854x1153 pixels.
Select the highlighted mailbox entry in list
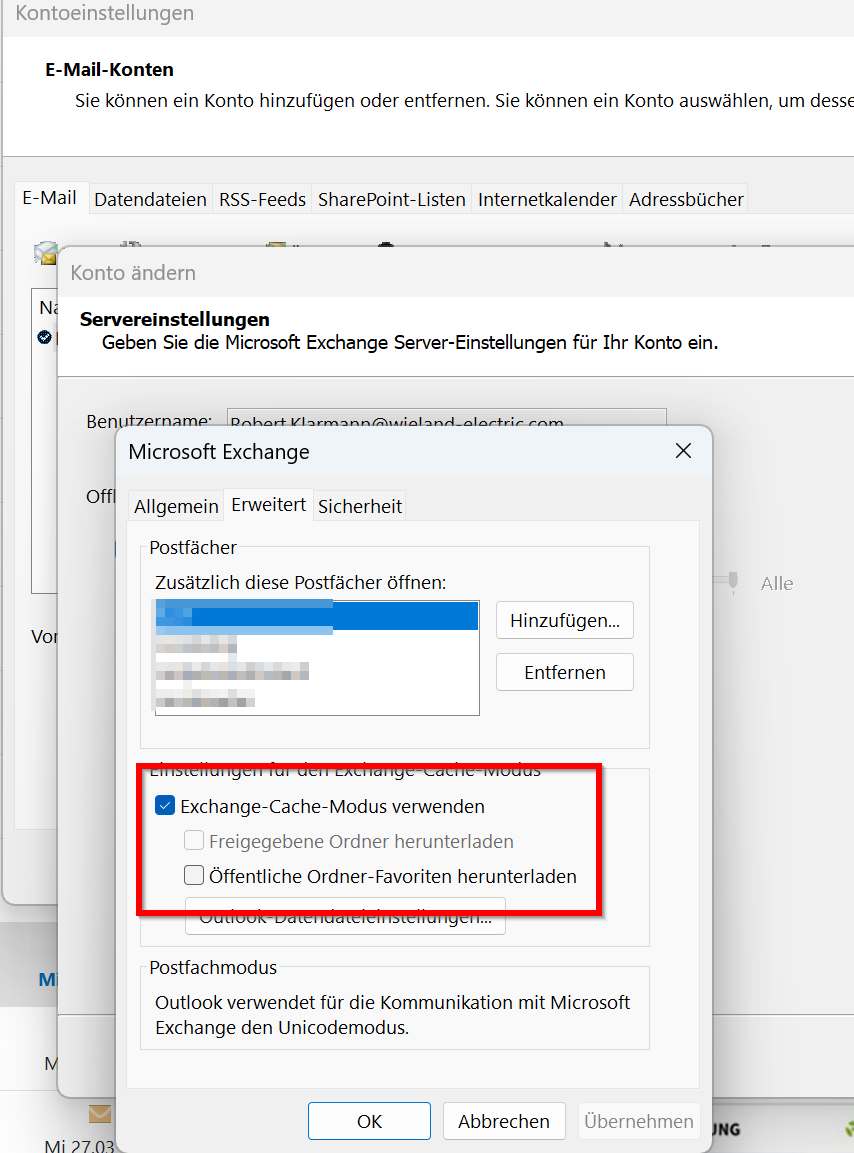pyautogui.click(x=317, y=617)
